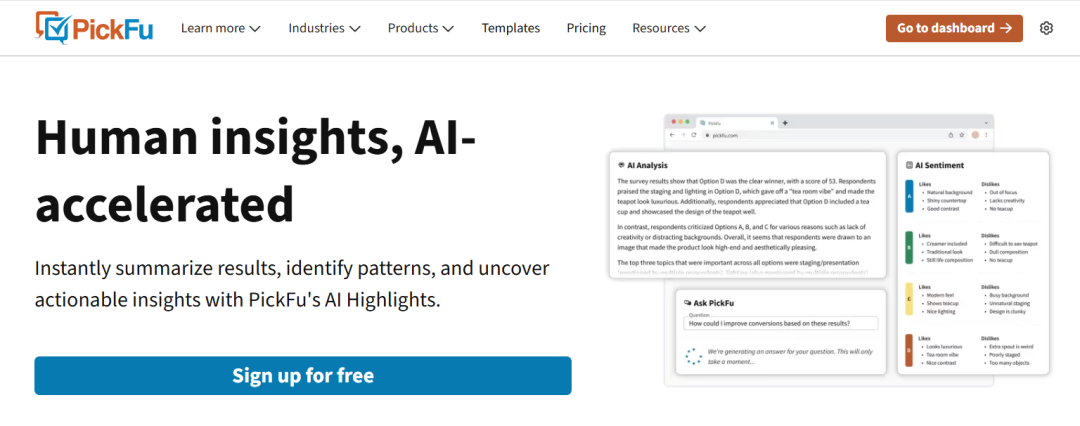Click the new tab plus icon
This screenshot has width=1080, height=426.
tap(785, 122)
